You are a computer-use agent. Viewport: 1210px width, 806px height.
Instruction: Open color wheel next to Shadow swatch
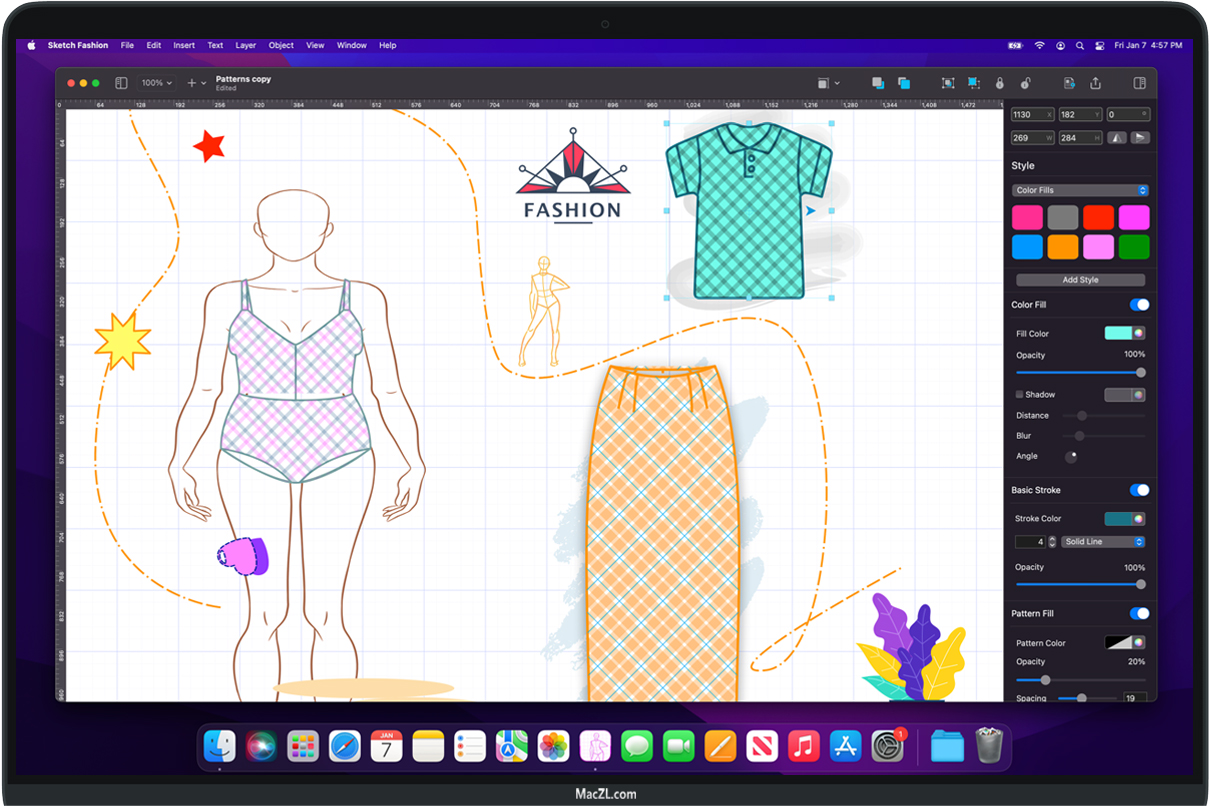coord(1138,395)
